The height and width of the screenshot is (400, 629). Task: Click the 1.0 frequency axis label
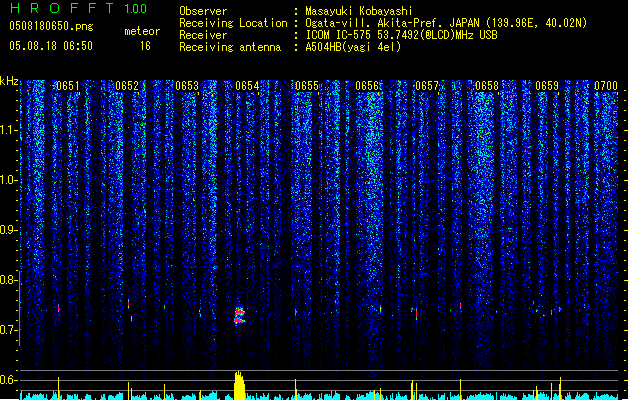tap(8, 180)
